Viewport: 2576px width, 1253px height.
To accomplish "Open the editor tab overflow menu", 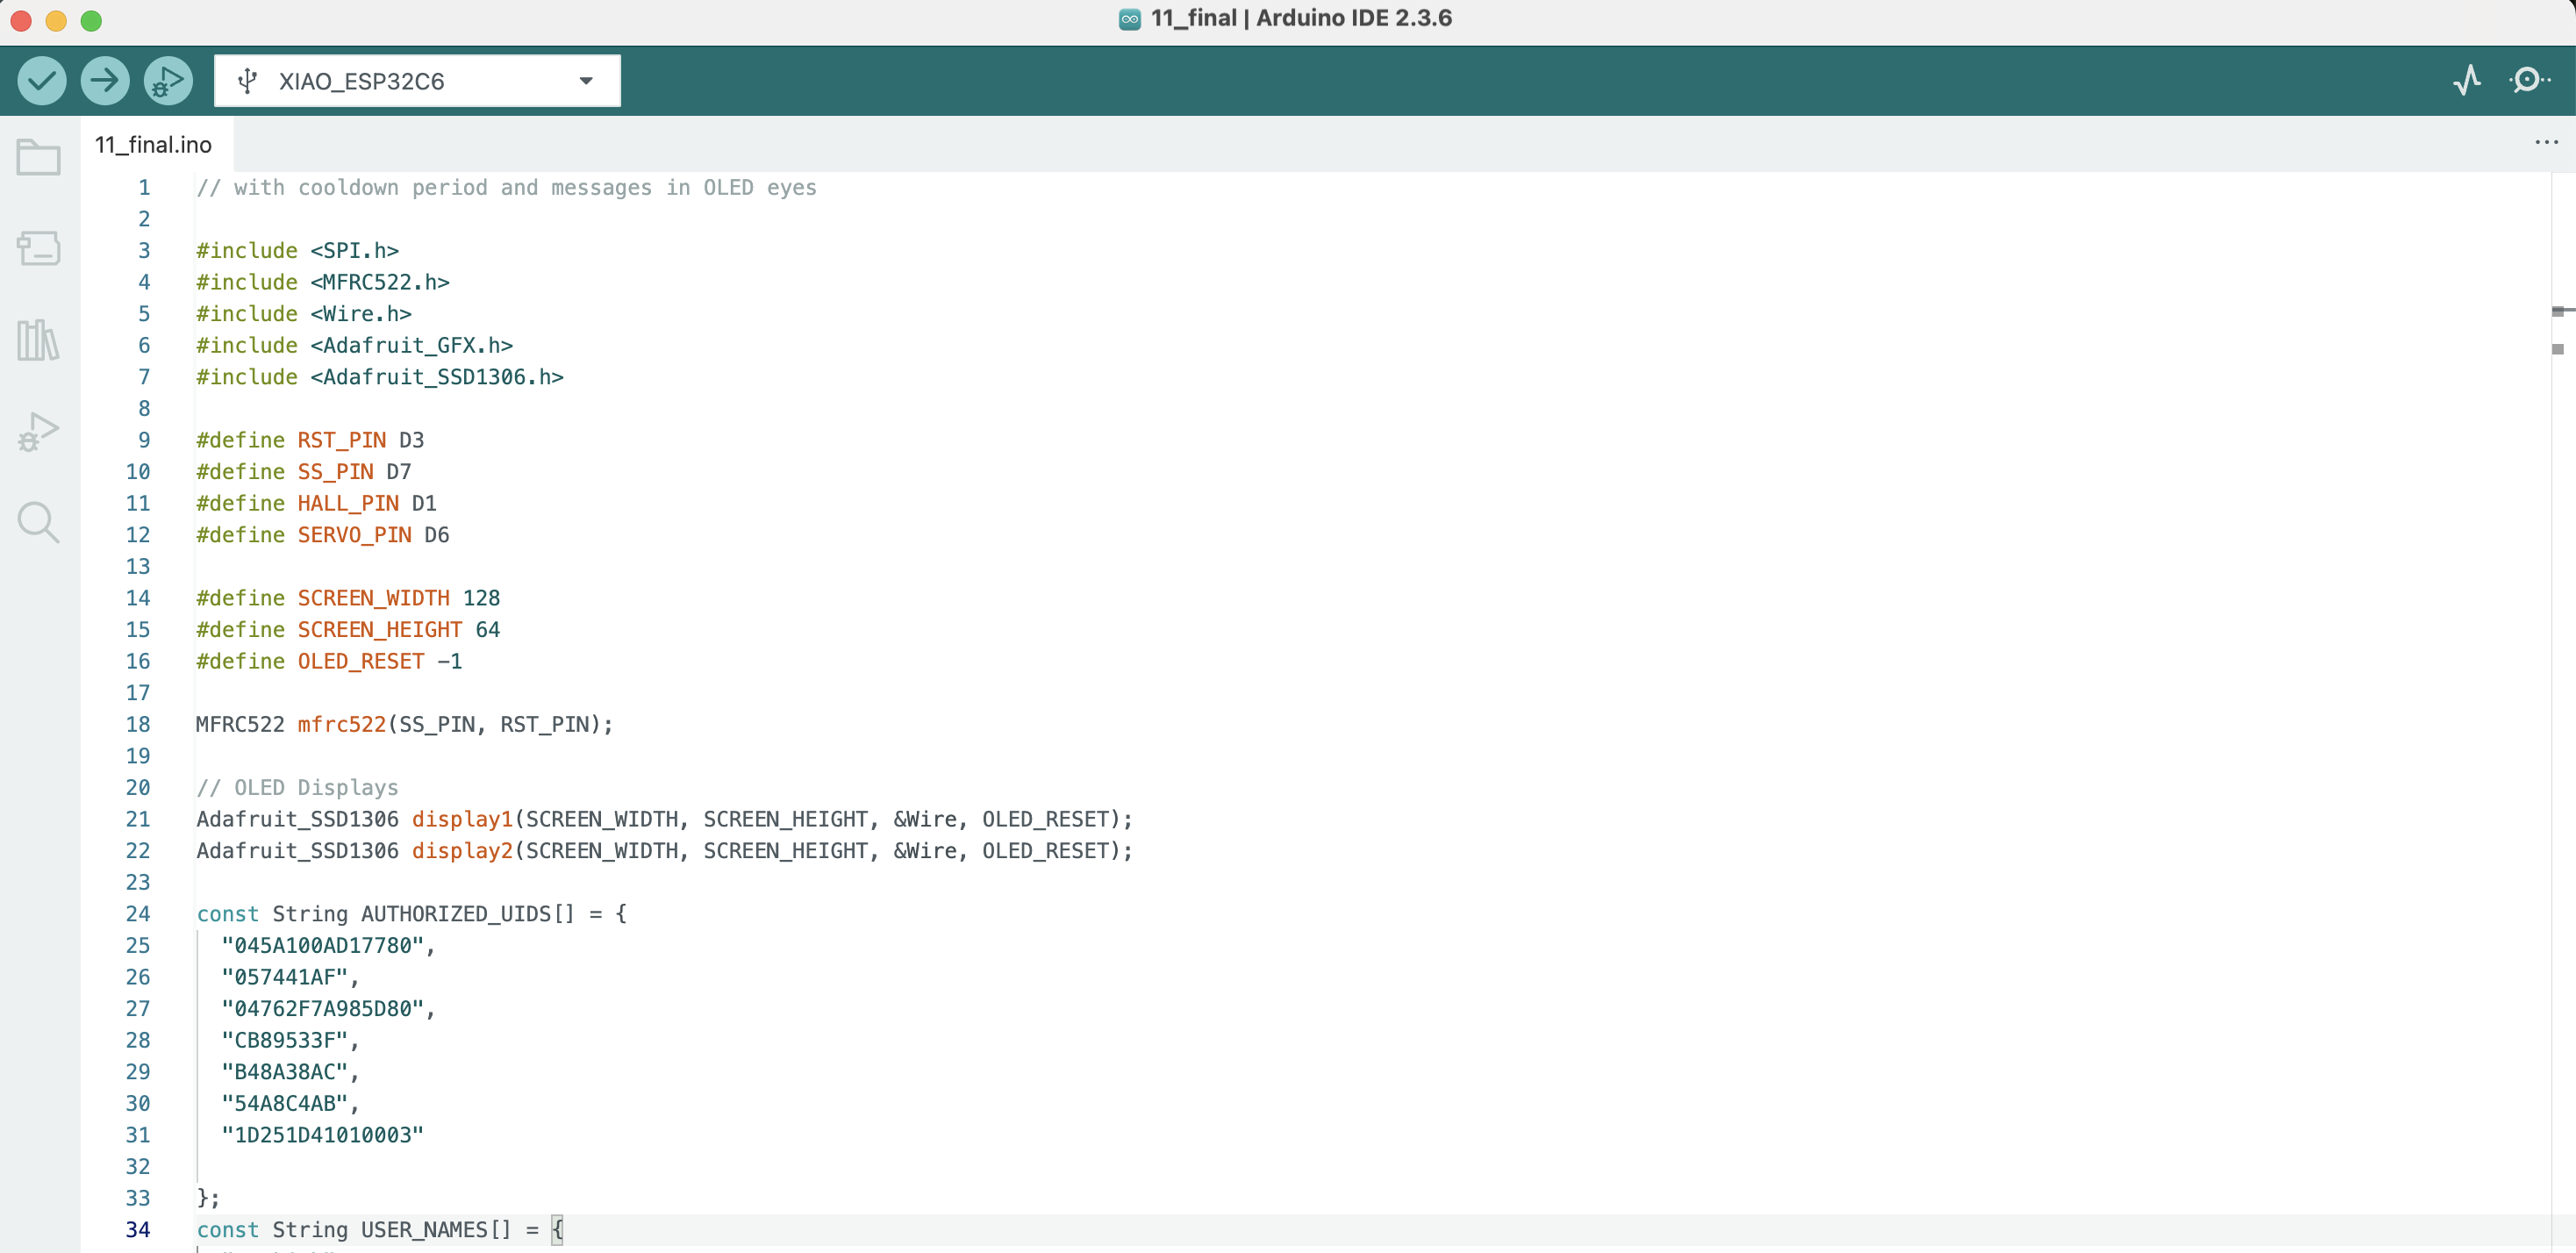I will click(2546, 143).
